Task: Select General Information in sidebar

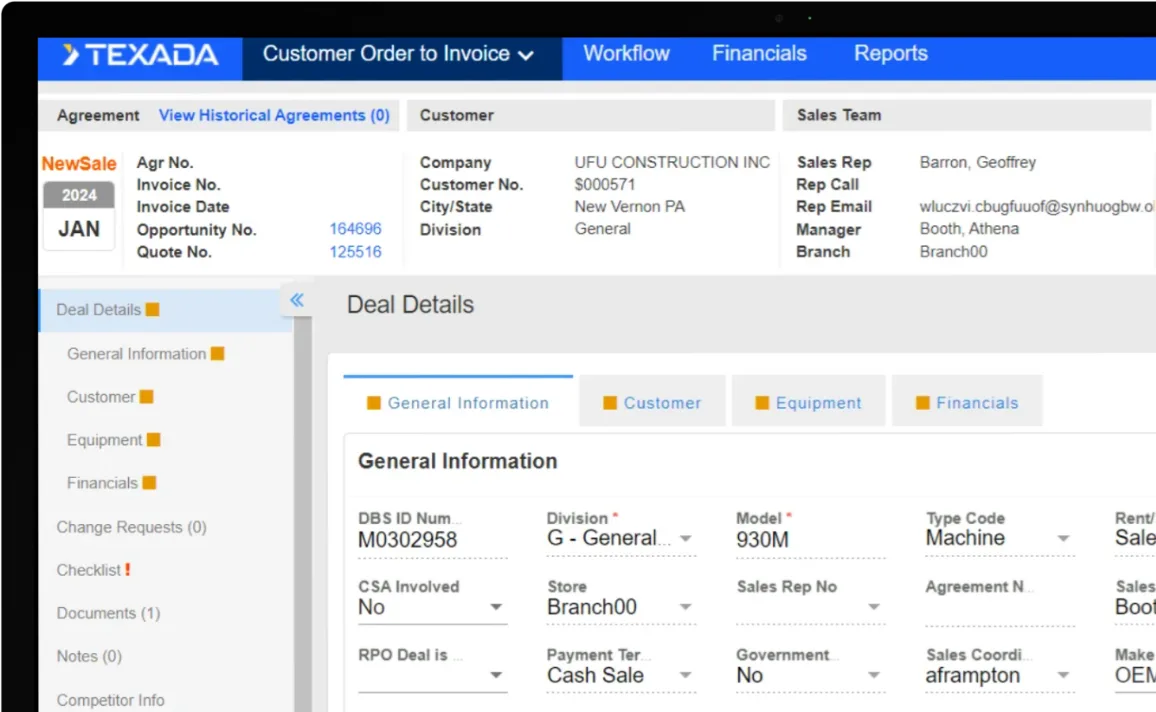Action: click(136, 354)
